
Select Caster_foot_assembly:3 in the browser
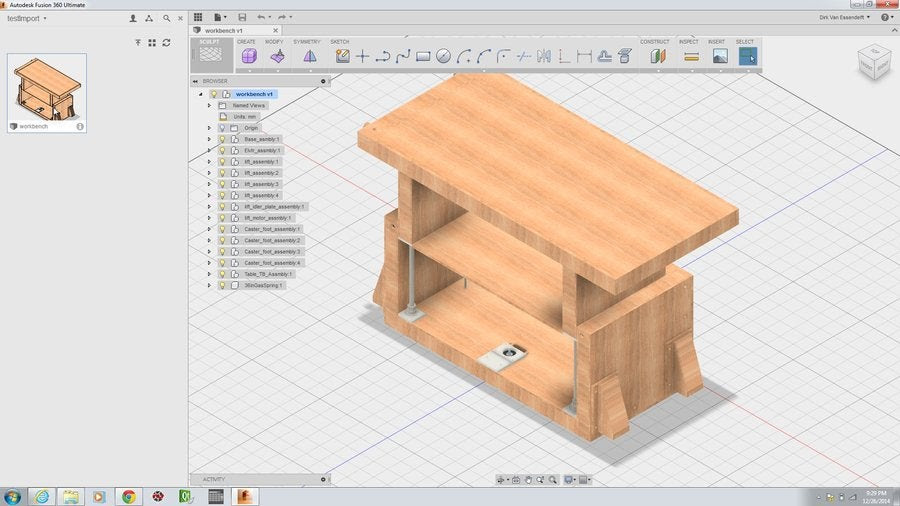pyautogui.click(x=272, y=251)
